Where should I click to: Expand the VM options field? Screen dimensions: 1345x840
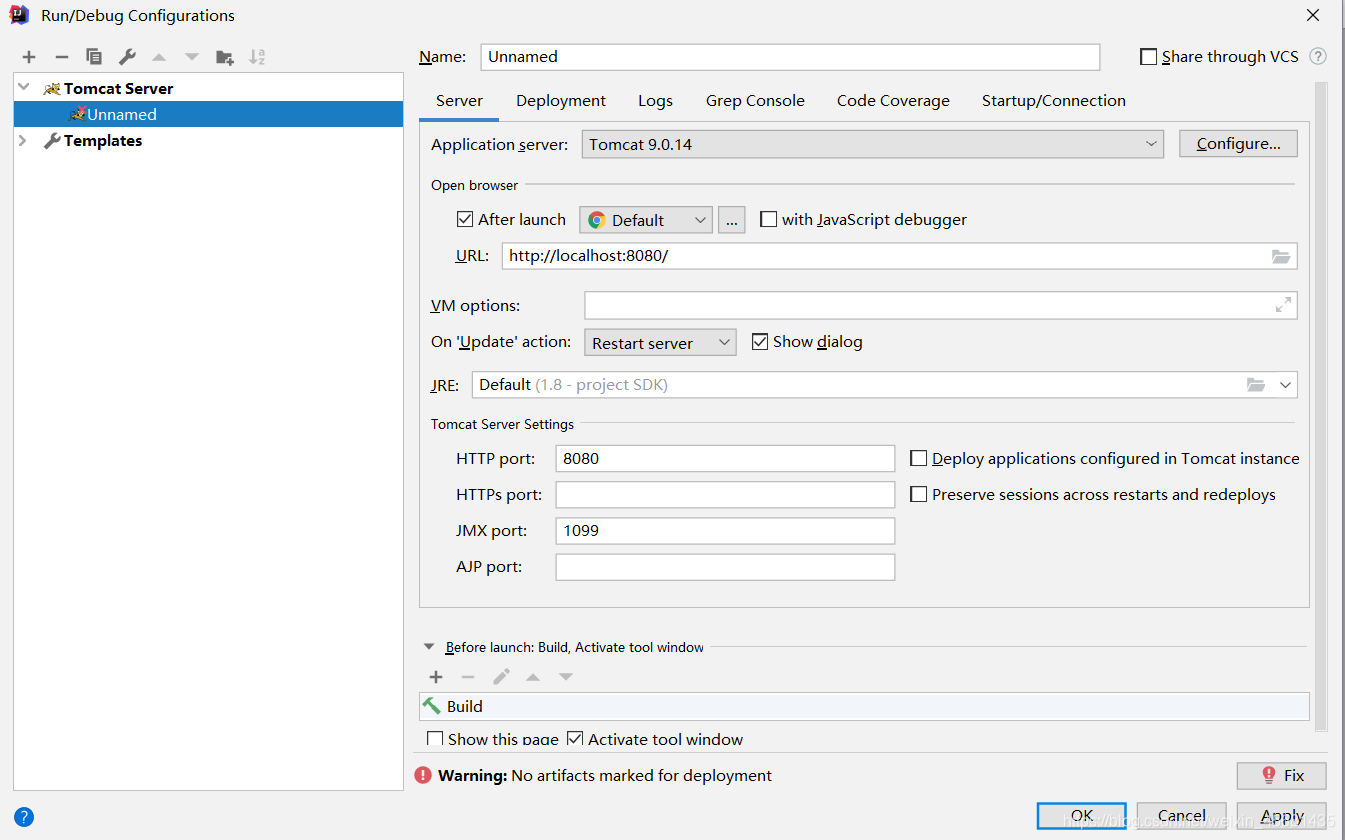[x=1283, y=305]
